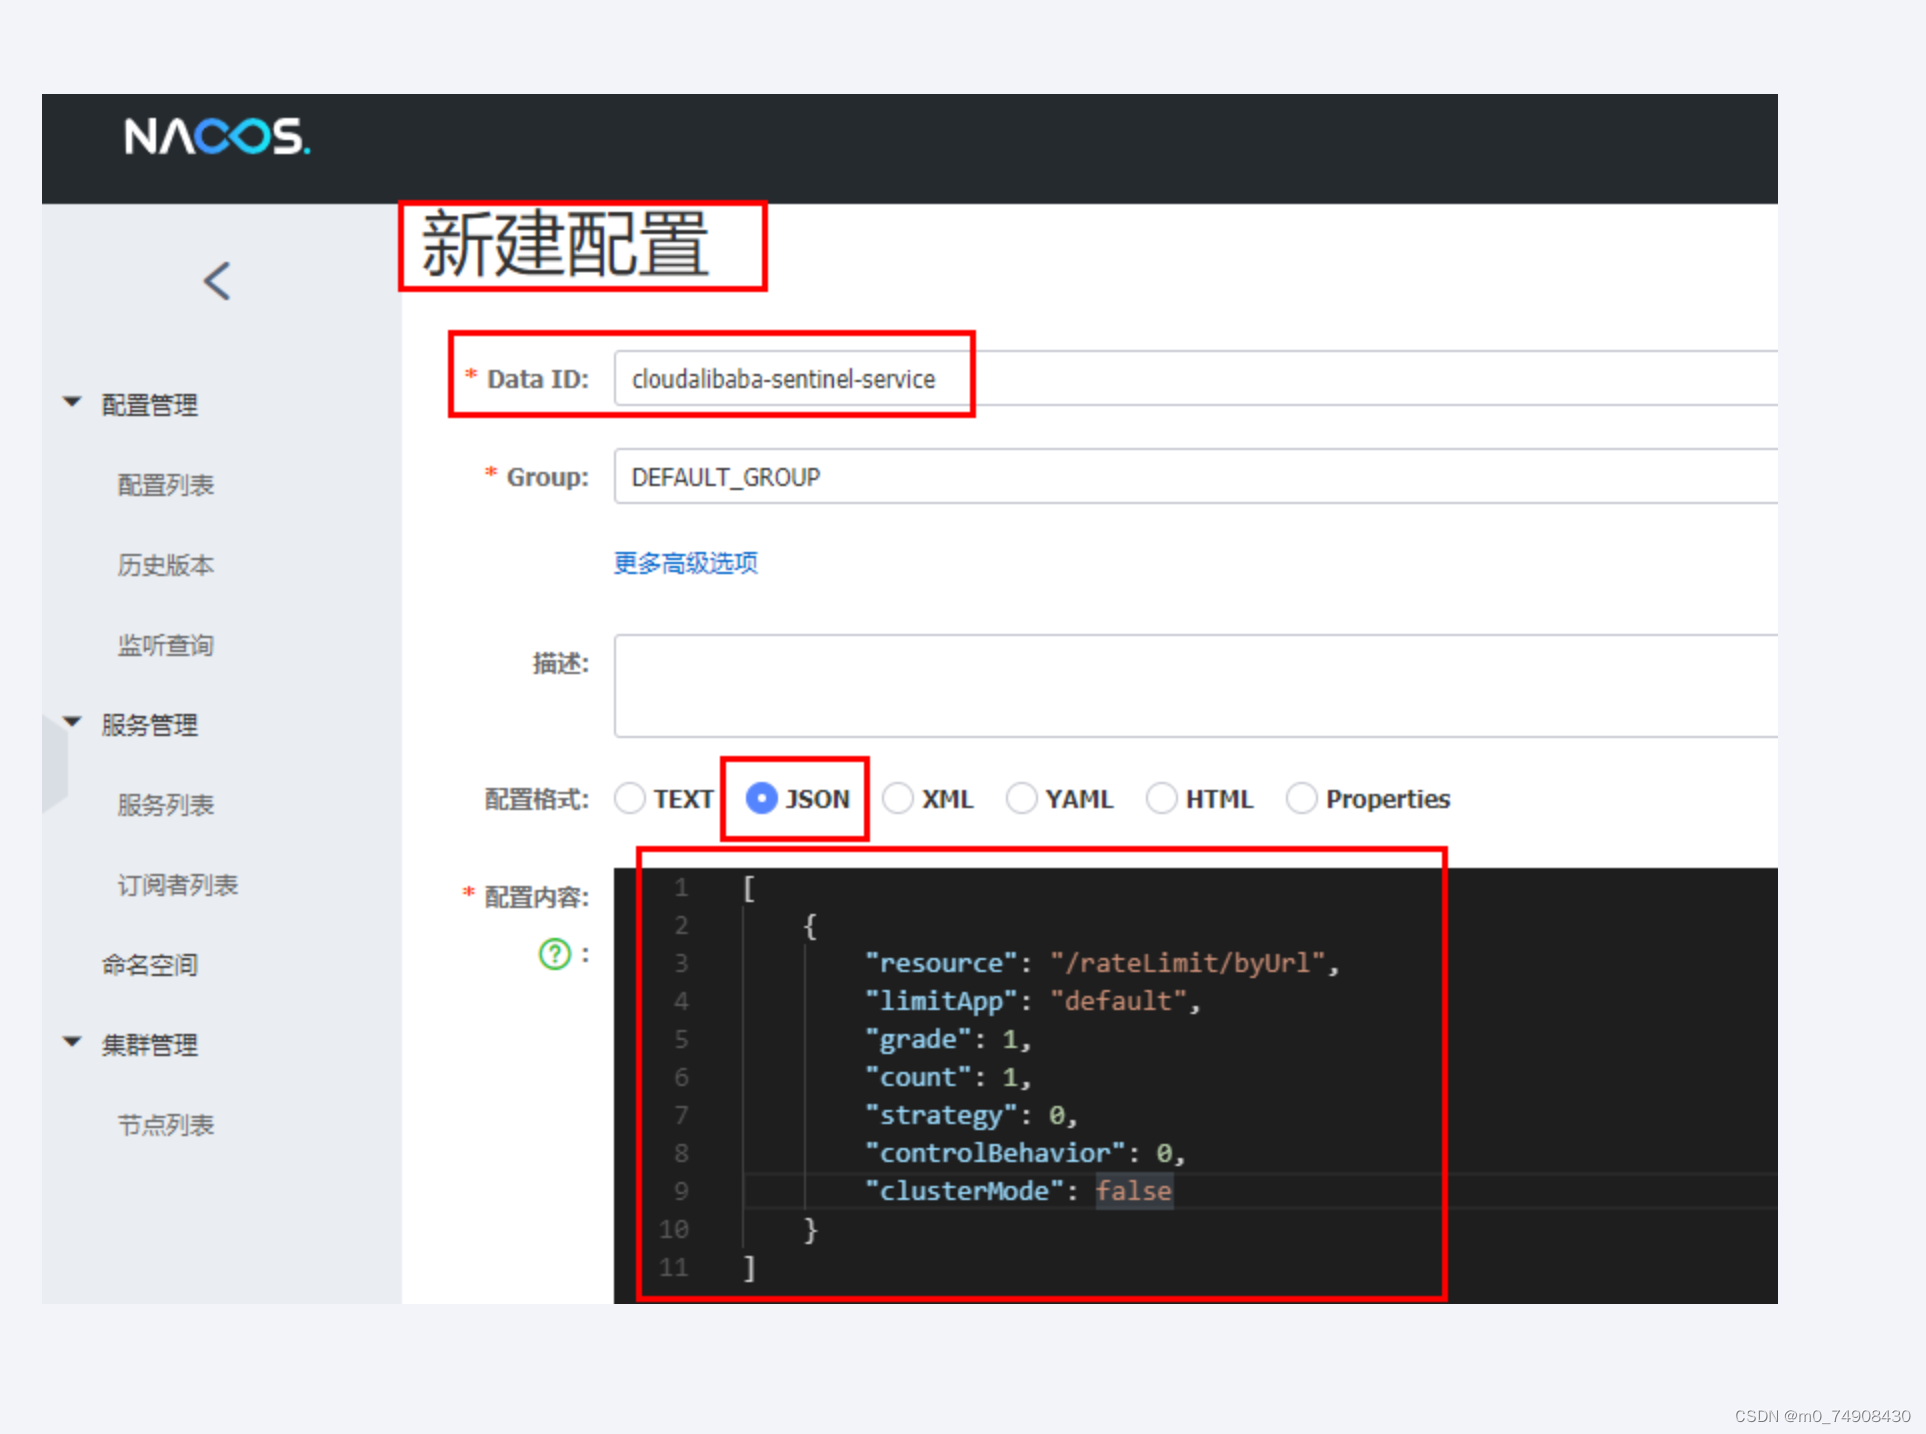The width and height of the screenshot is (1926, 1434).
Task: Select the TEXT format radio button
Action: point(630,799)
